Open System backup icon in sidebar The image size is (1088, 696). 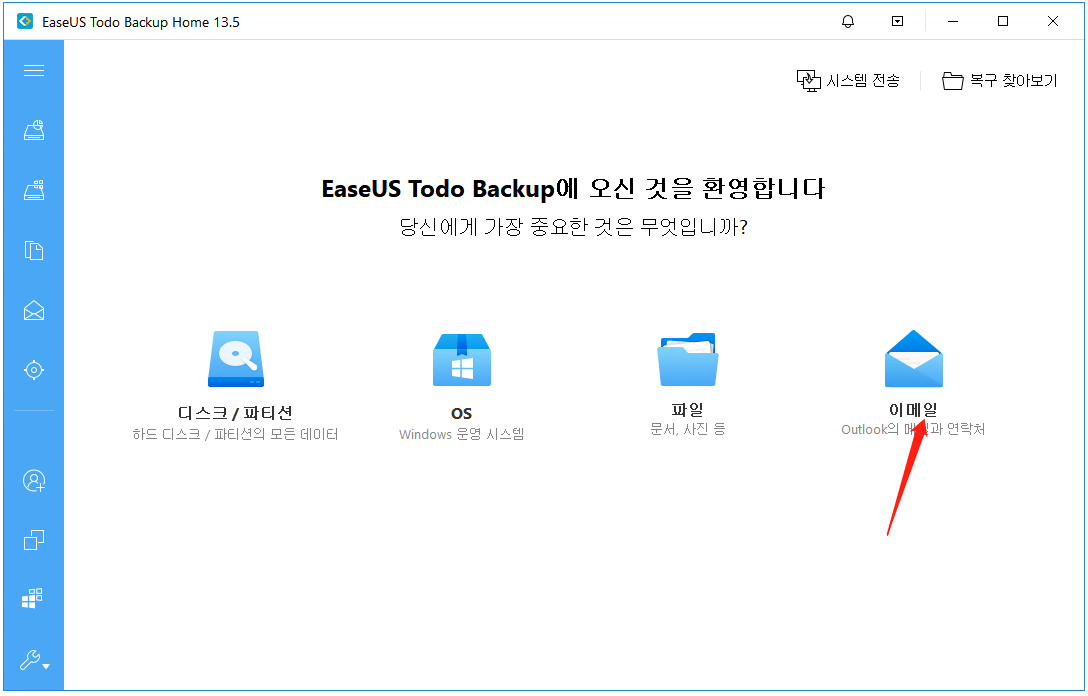[x=33, y=190]
